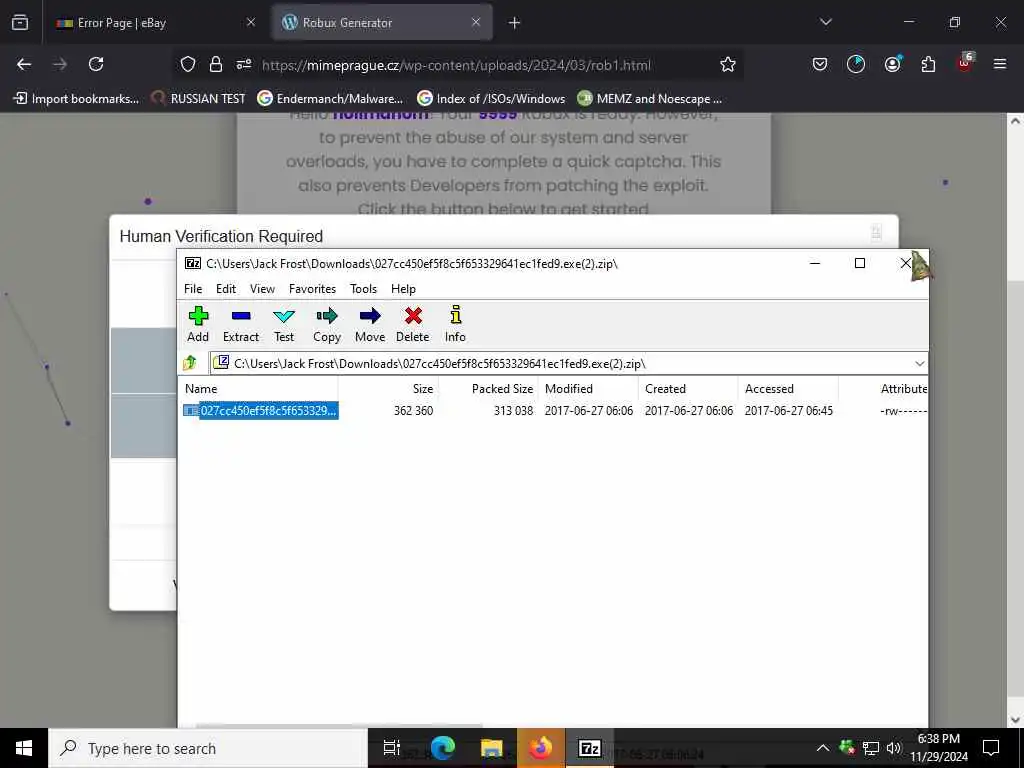The width and height of the screenshot is (1024, 768).
Task: Open the Endermanch/Malware... bookmark
Action: pyautogui.click(x=330, y=99)
